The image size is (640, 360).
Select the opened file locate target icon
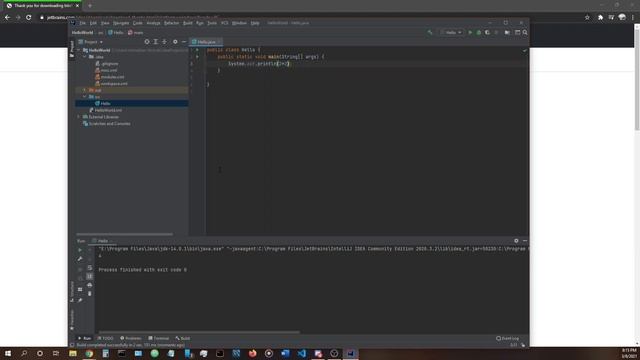coord(147,42)
